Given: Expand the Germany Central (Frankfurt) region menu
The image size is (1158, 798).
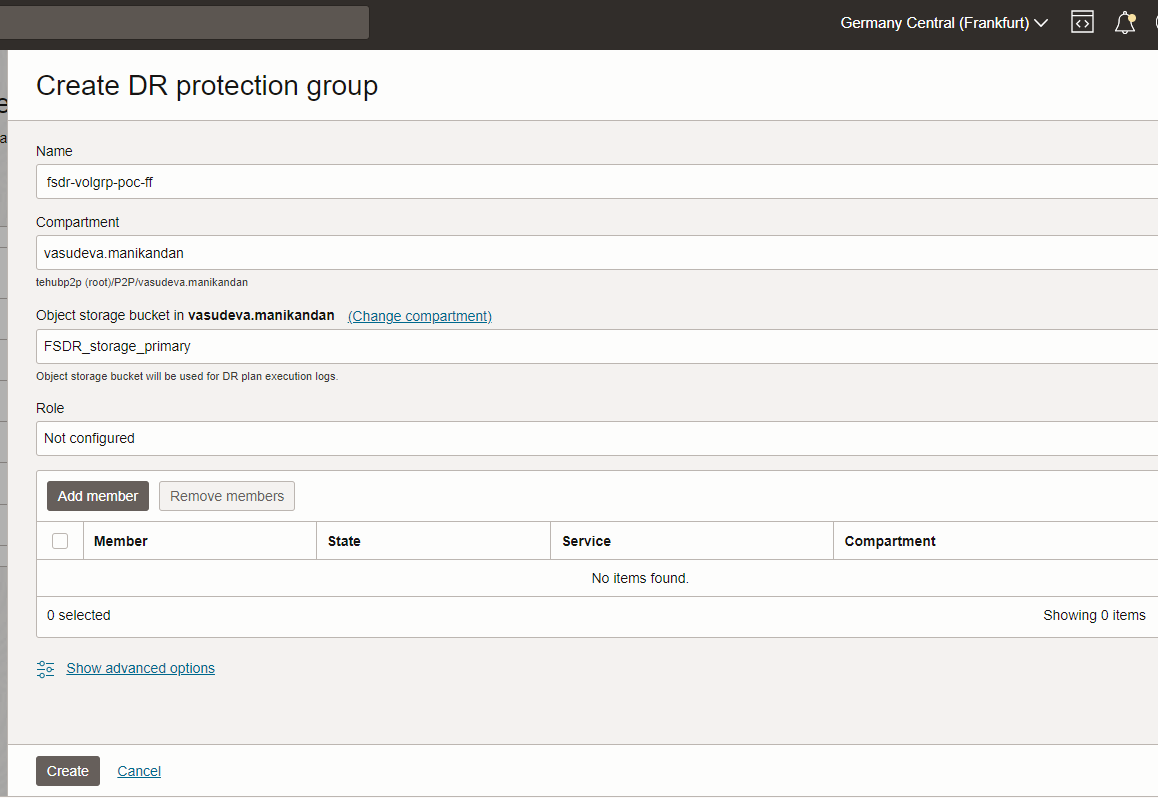Looking at the screenshot, I should (x=943, y=22).
